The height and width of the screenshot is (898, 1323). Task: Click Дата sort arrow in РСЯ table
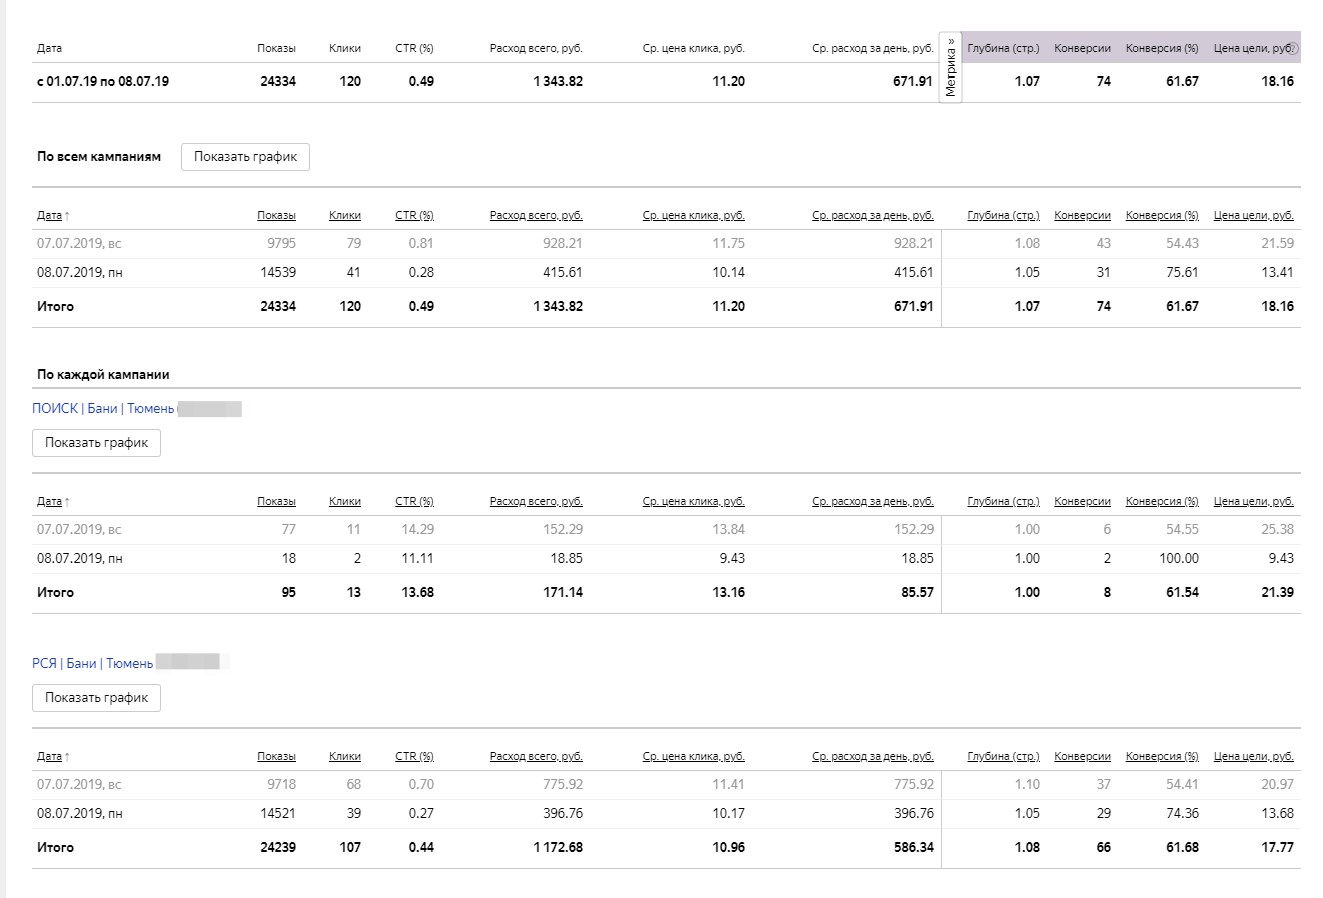pos(67,757)
